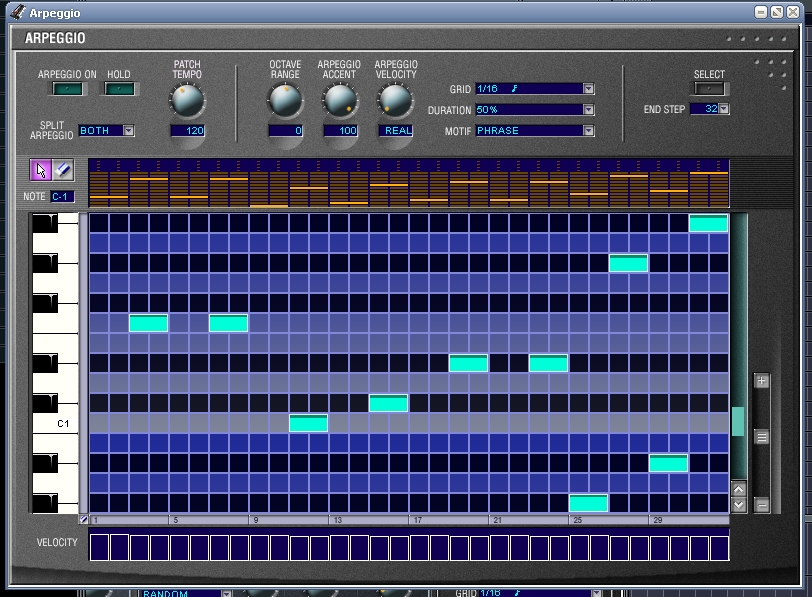
Task: Click timeline marker 13
Action: pyautogui.click(x=338, y=520)
